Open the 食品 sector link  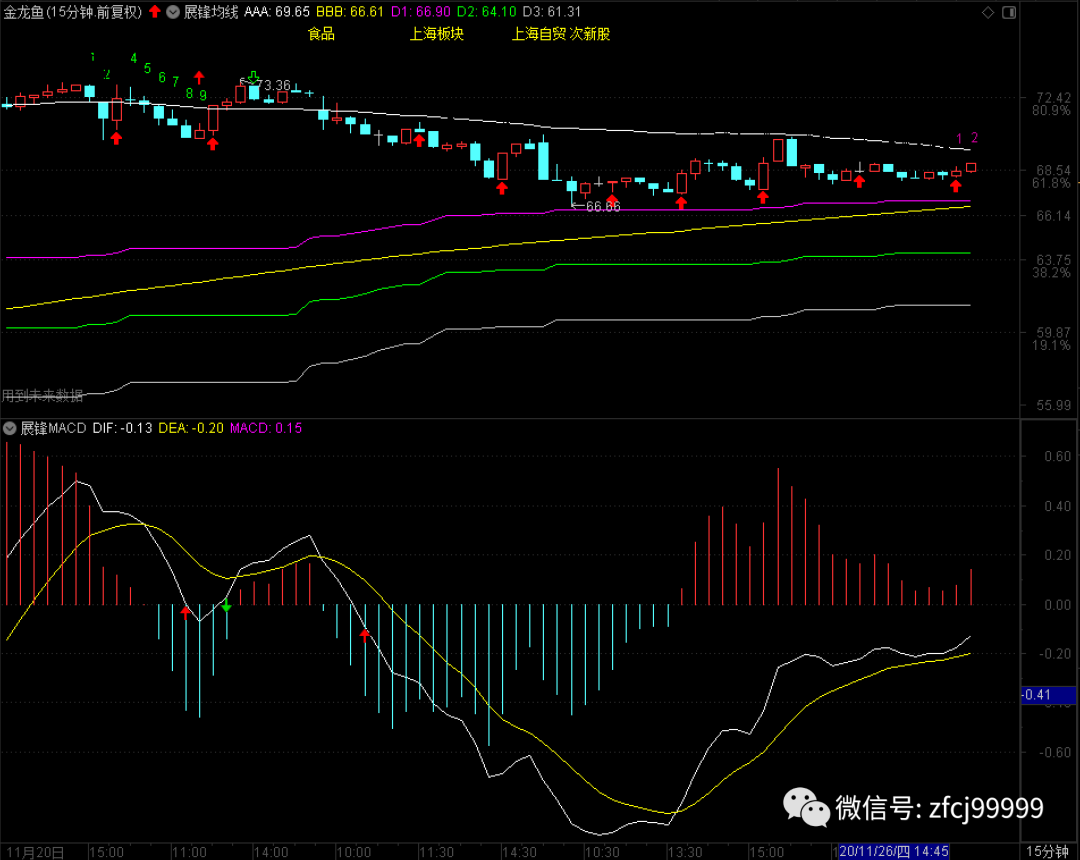click(321, 34)
